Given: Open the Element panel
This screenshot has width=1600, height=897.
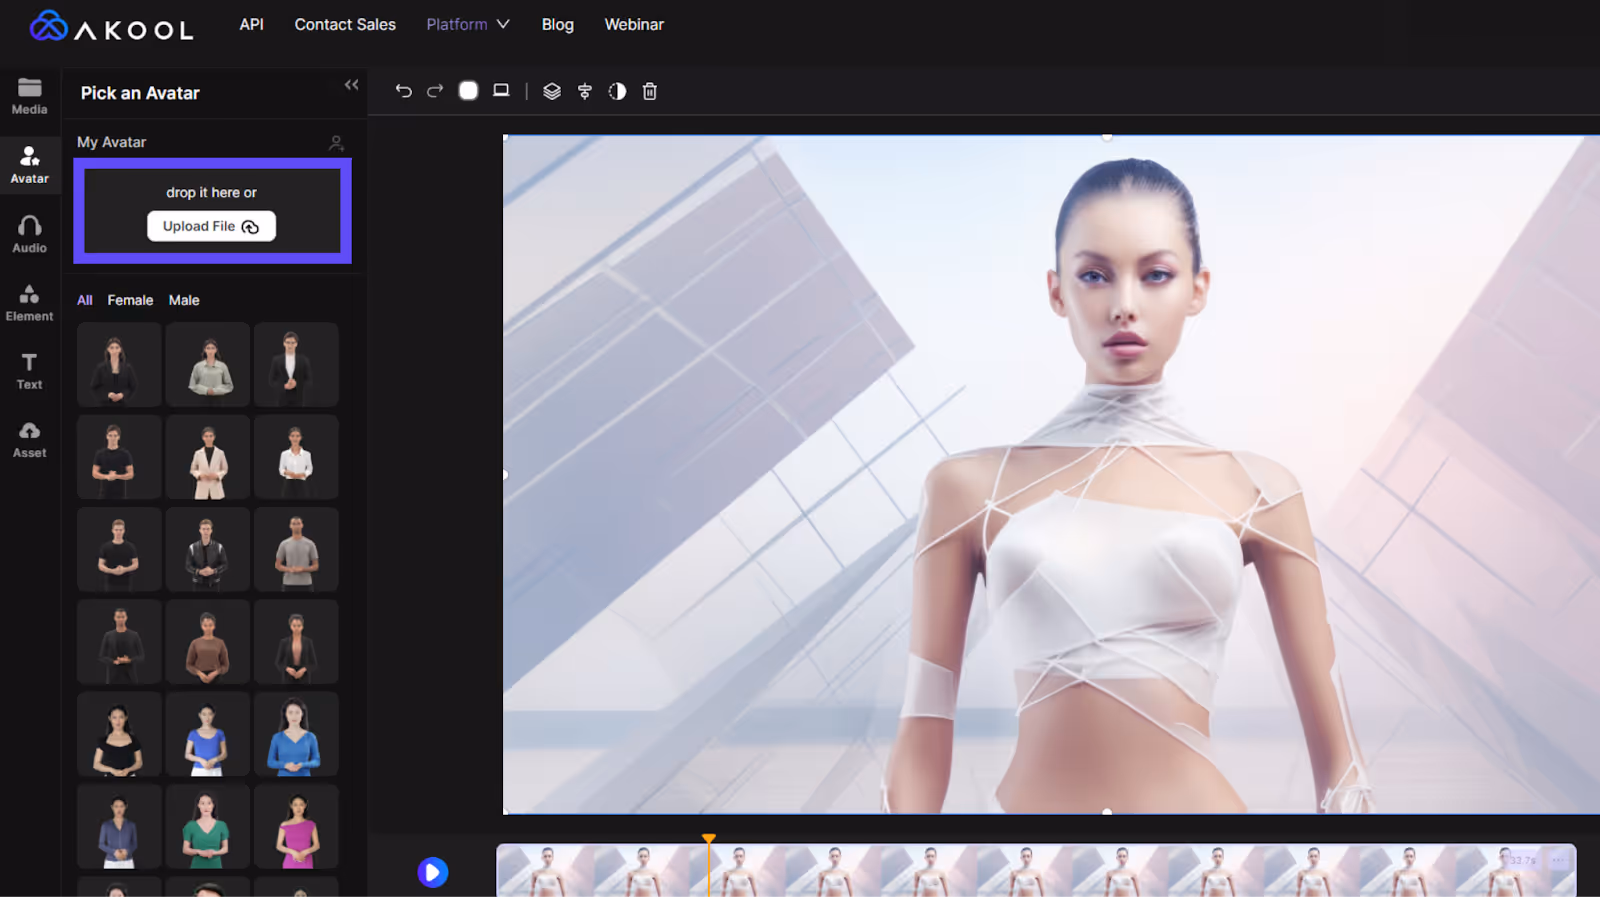Looking at the screenshot, I should [30, 303].
